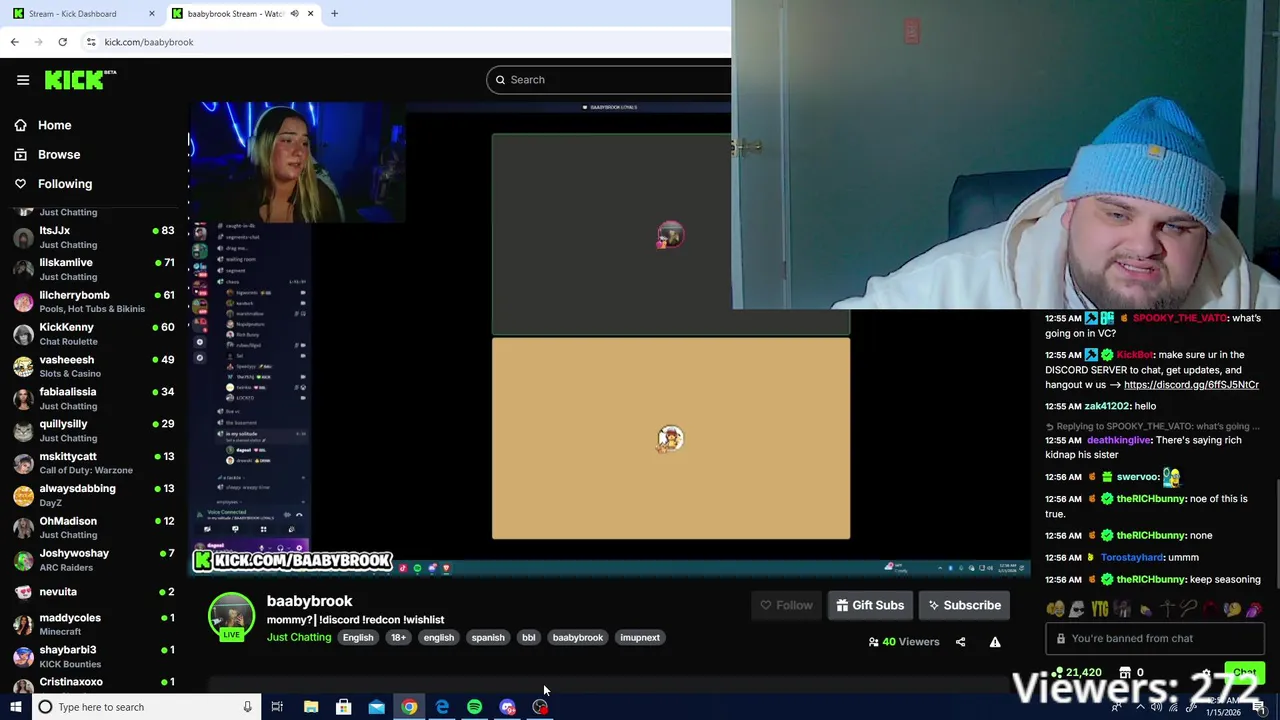Report stream with warning triangle icon

[995, 642]
